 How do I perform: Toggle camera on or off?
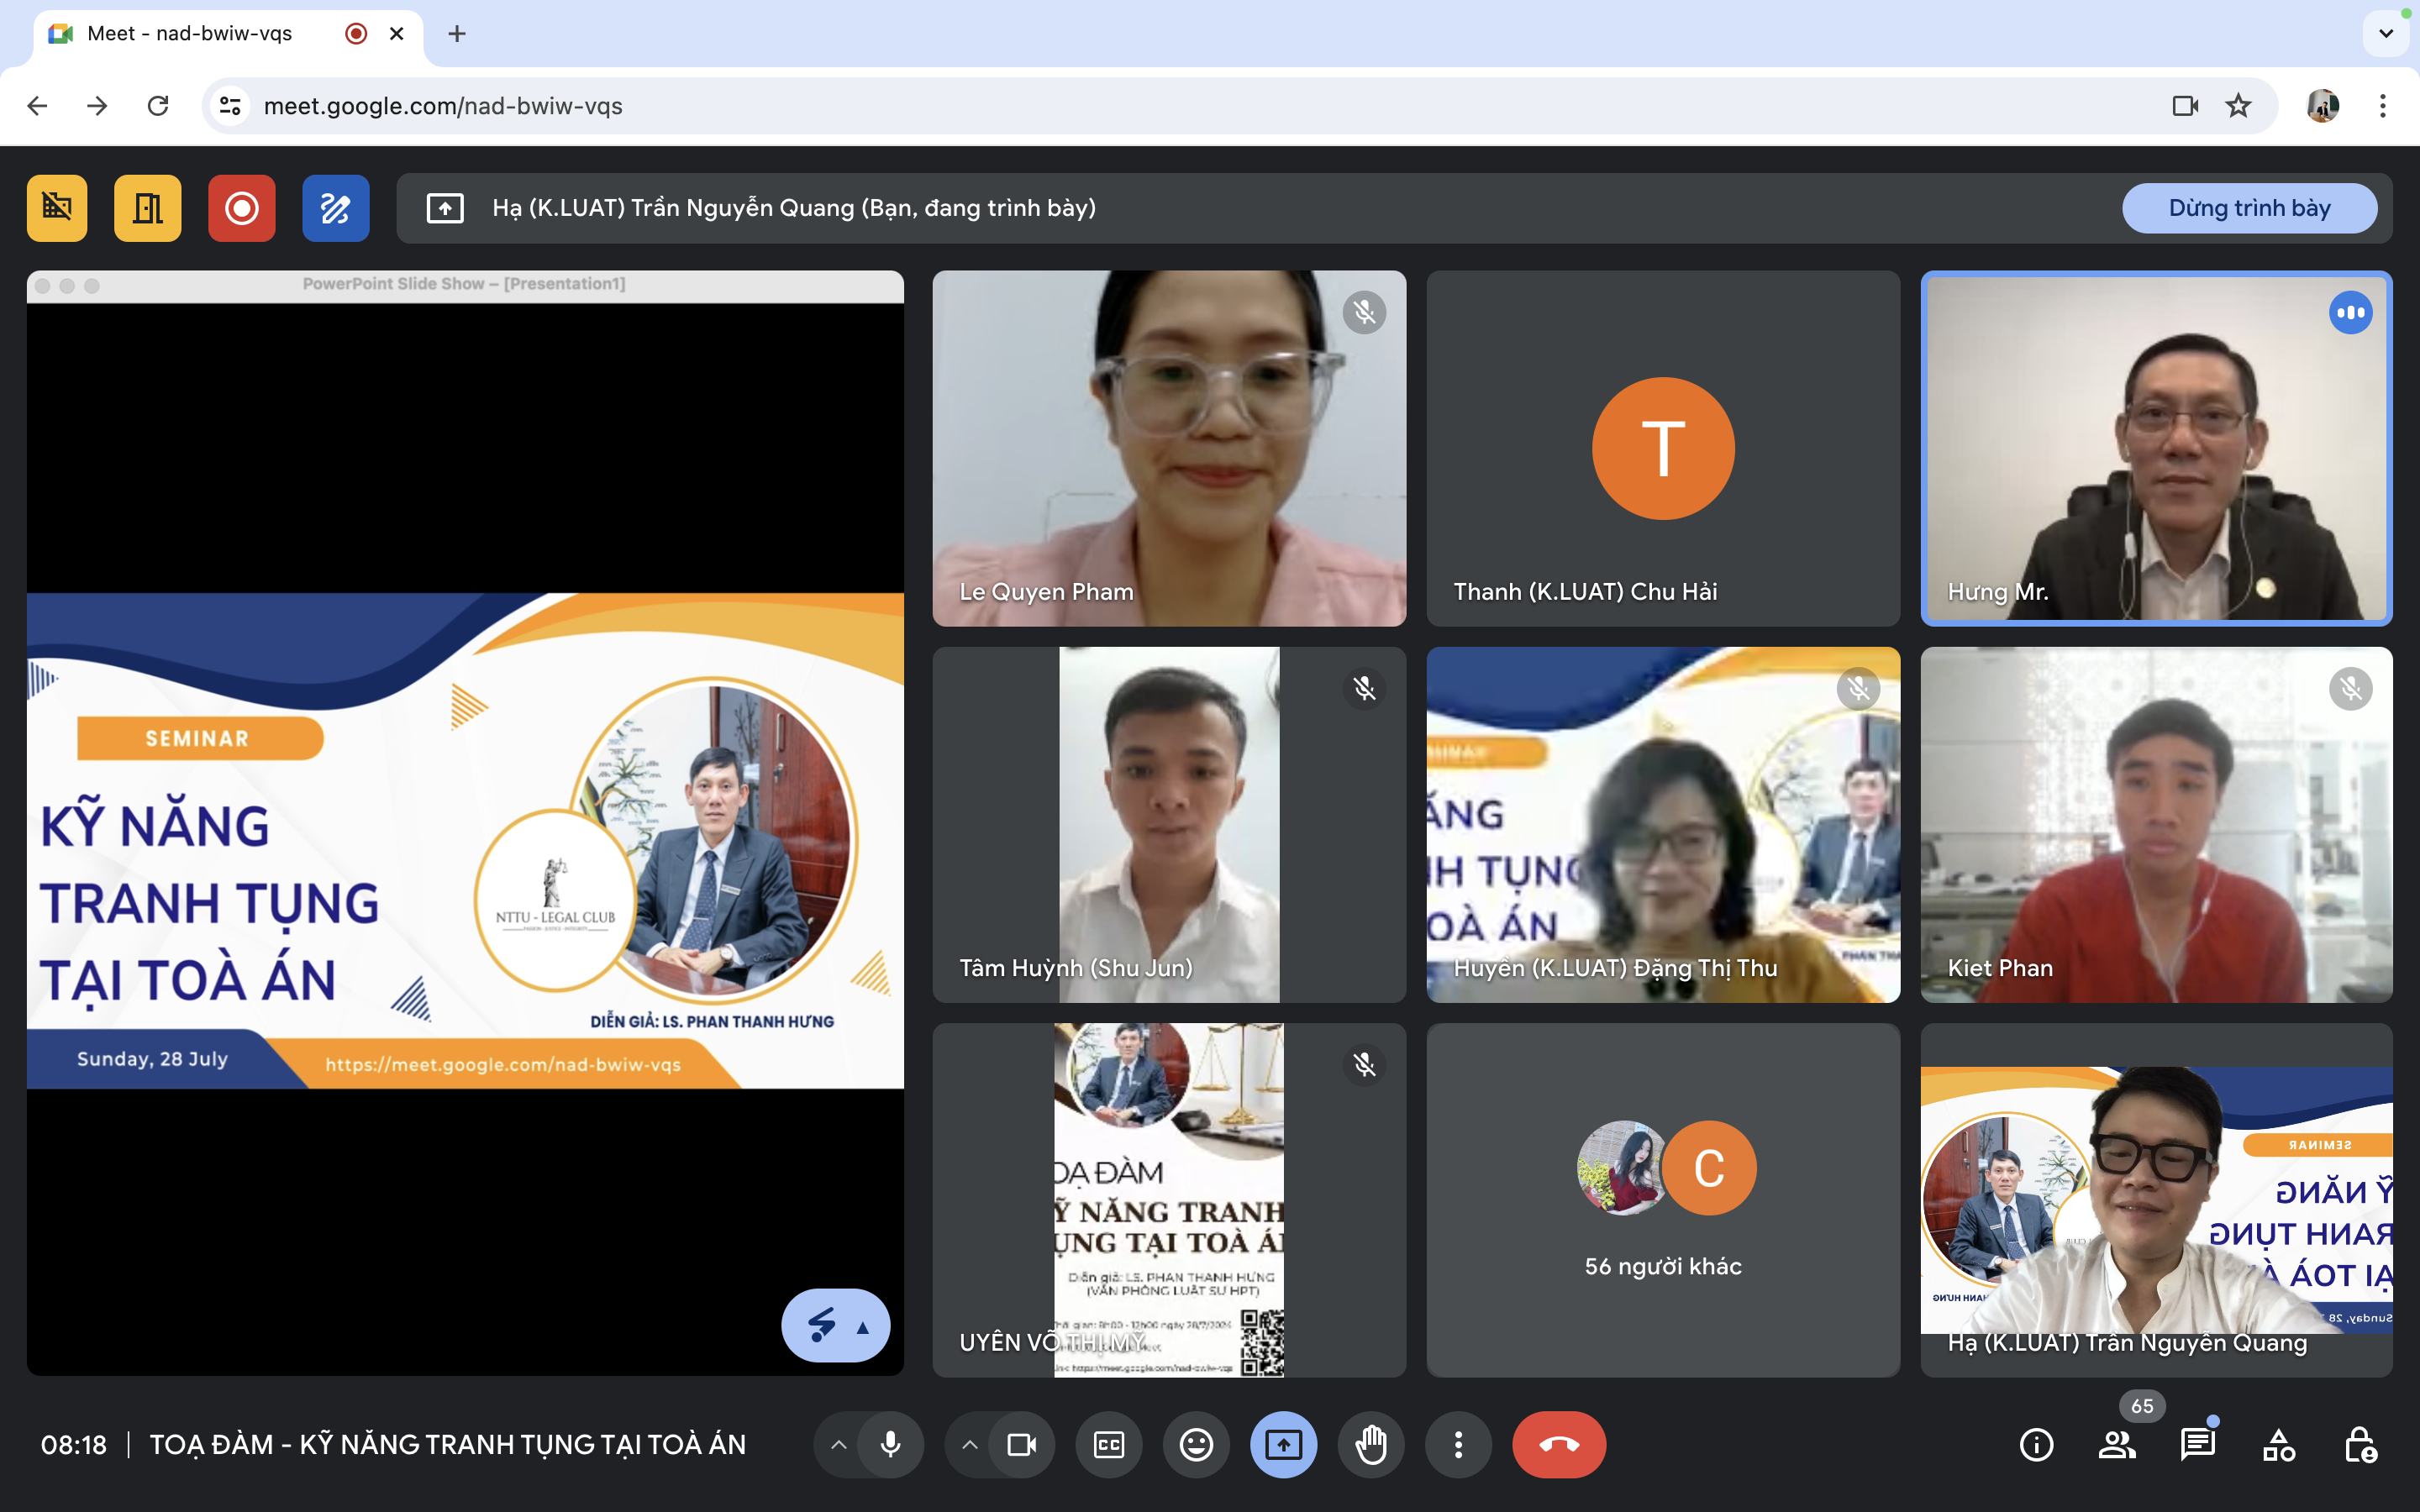(x=1021, y=1444)
